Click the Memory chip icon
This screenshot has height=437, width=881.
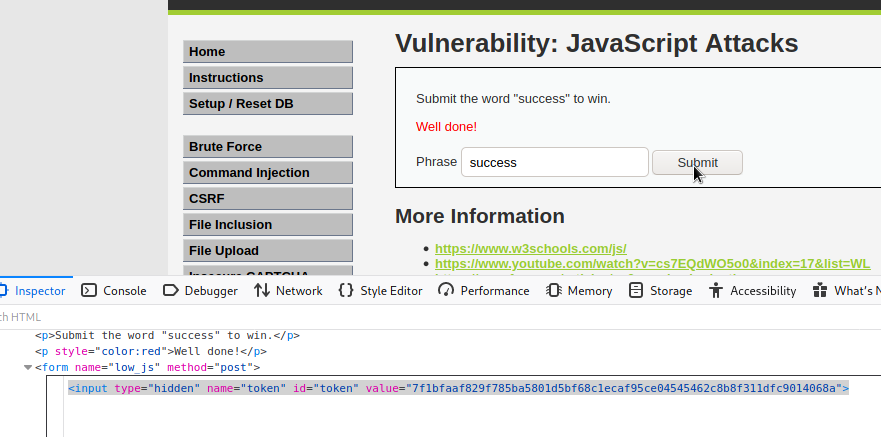pos(553,290)
